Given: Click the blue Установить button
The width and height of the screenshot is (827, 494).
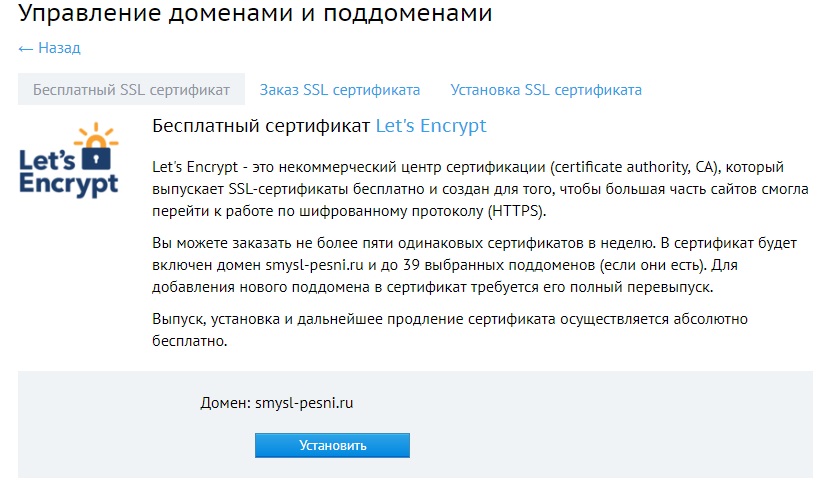Looking at the screenshot, I should click(x=332, y=445).
